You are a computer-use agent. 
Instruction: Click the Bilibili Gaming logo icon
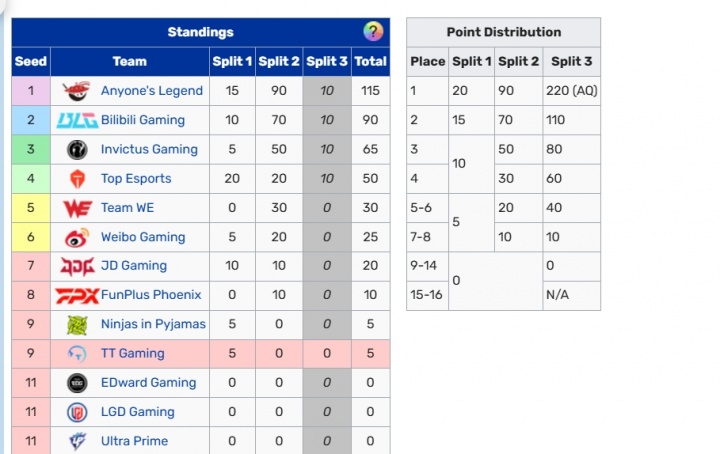[77, 120]
